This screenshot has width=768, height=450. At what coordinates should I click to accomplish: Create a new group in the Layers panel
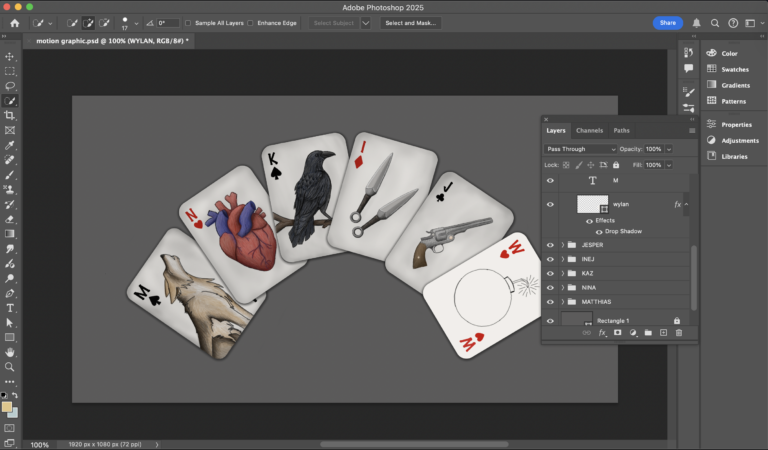(x=648, y=332)
